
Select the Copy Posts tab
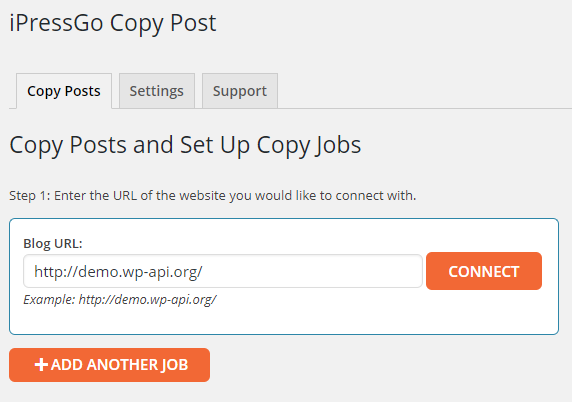click(x=64, y=91)
